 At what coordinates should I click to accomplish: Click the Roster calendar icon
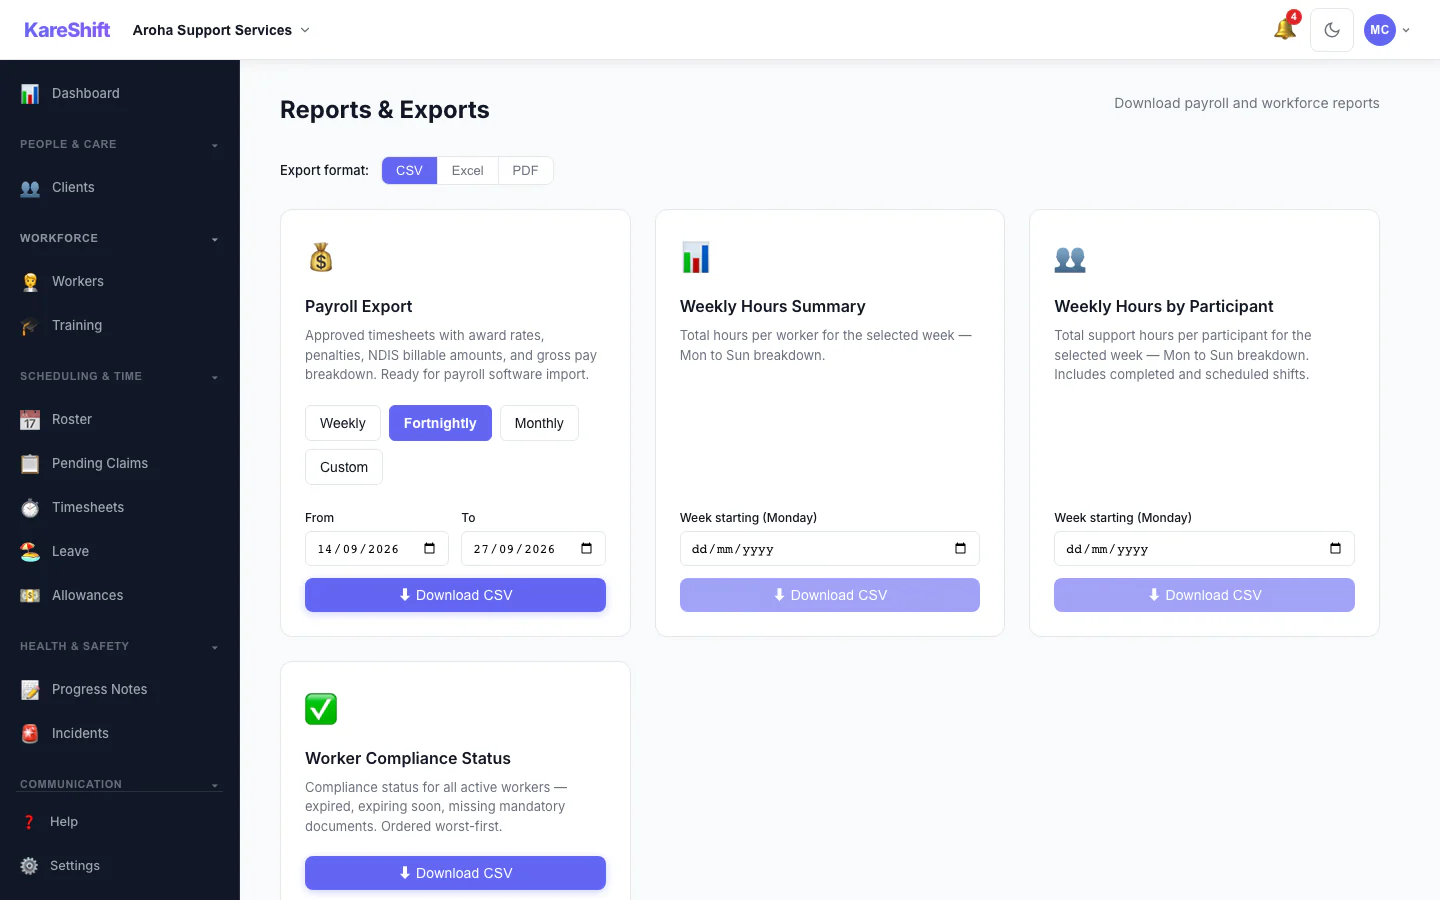(30, 419)
